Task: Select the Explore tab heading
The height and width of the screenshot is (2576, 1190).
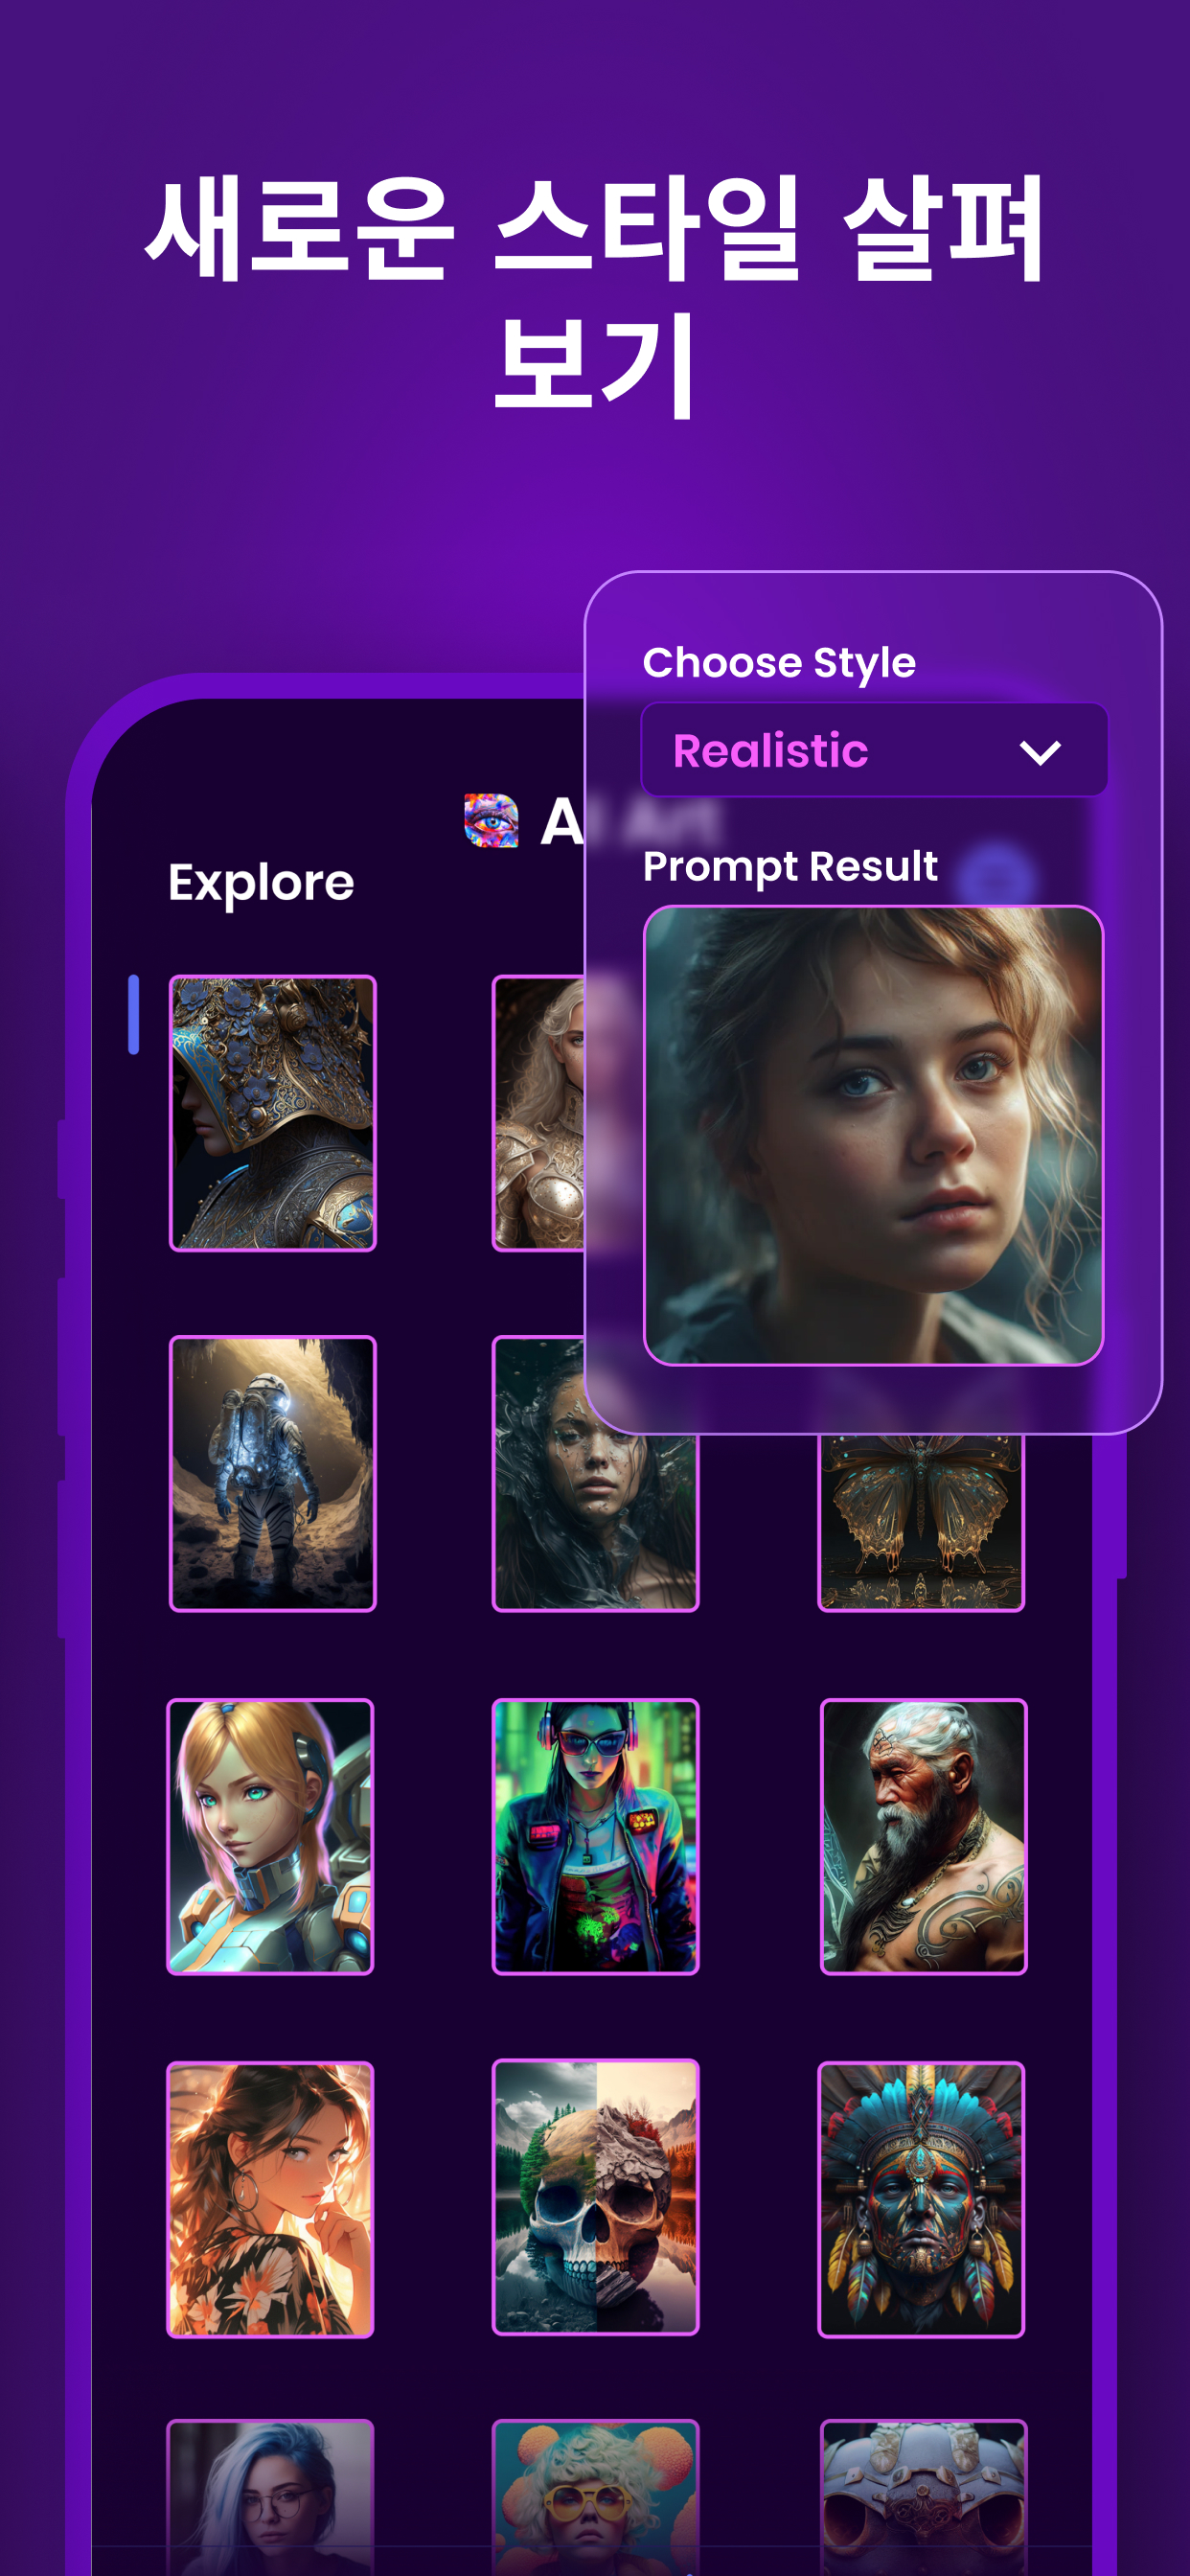Action: tap(261, 884)
